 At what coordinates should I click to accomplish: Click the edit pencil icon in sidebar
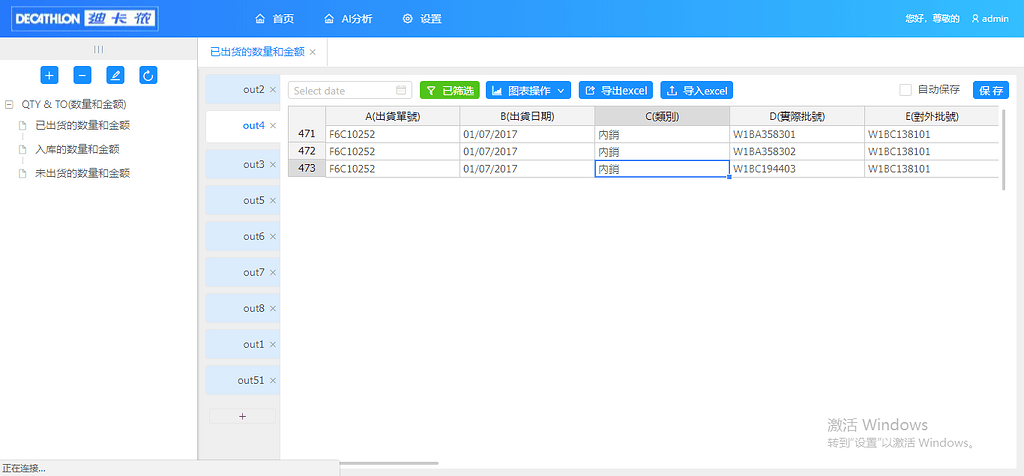(x=115, y=75)
